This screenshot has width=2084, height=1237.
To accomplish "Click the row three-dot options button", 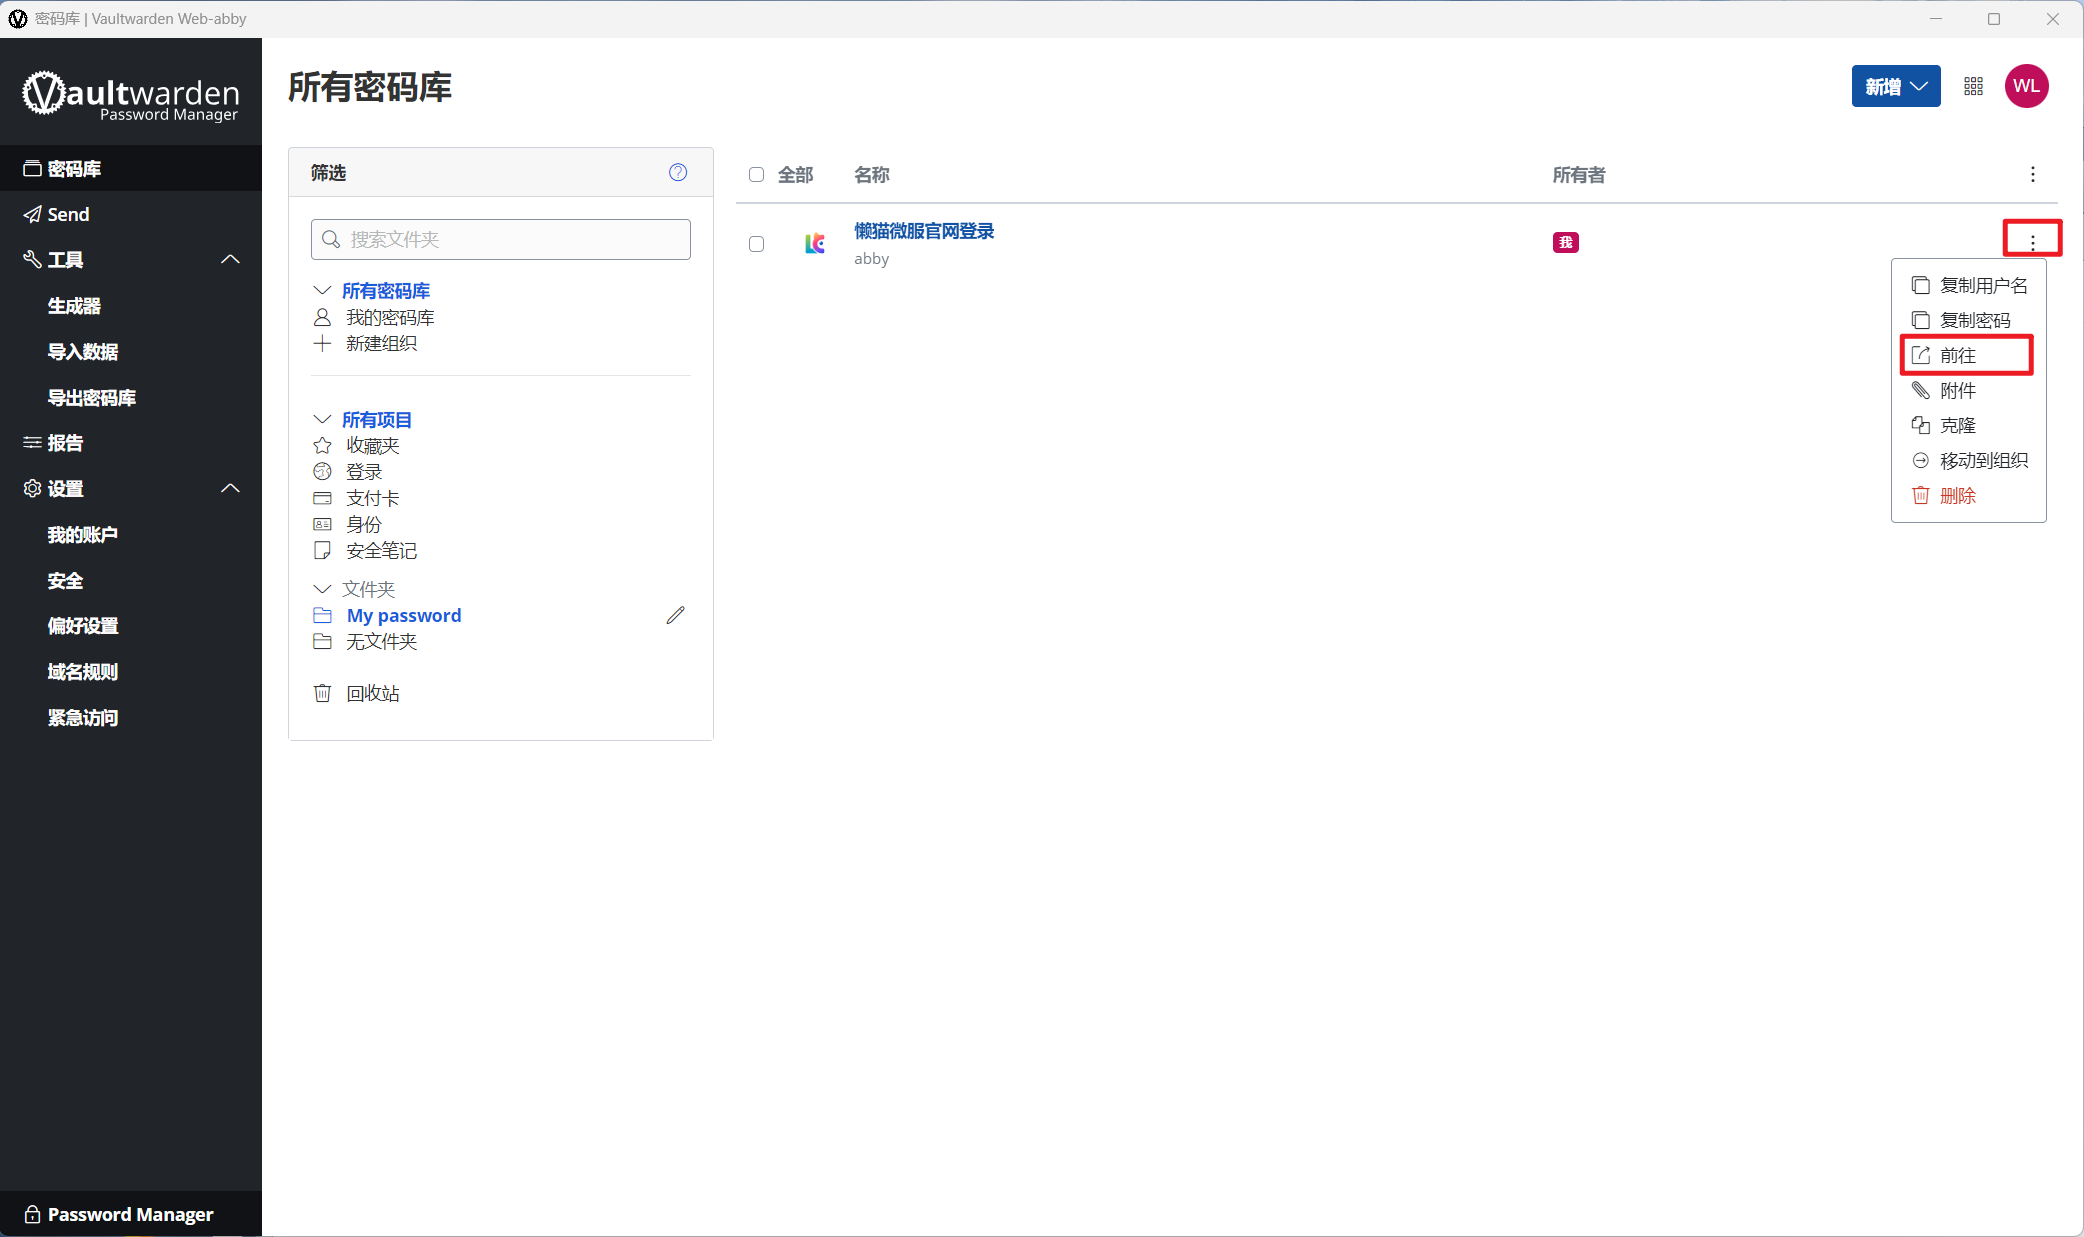I will click(x=2032, y=242).
